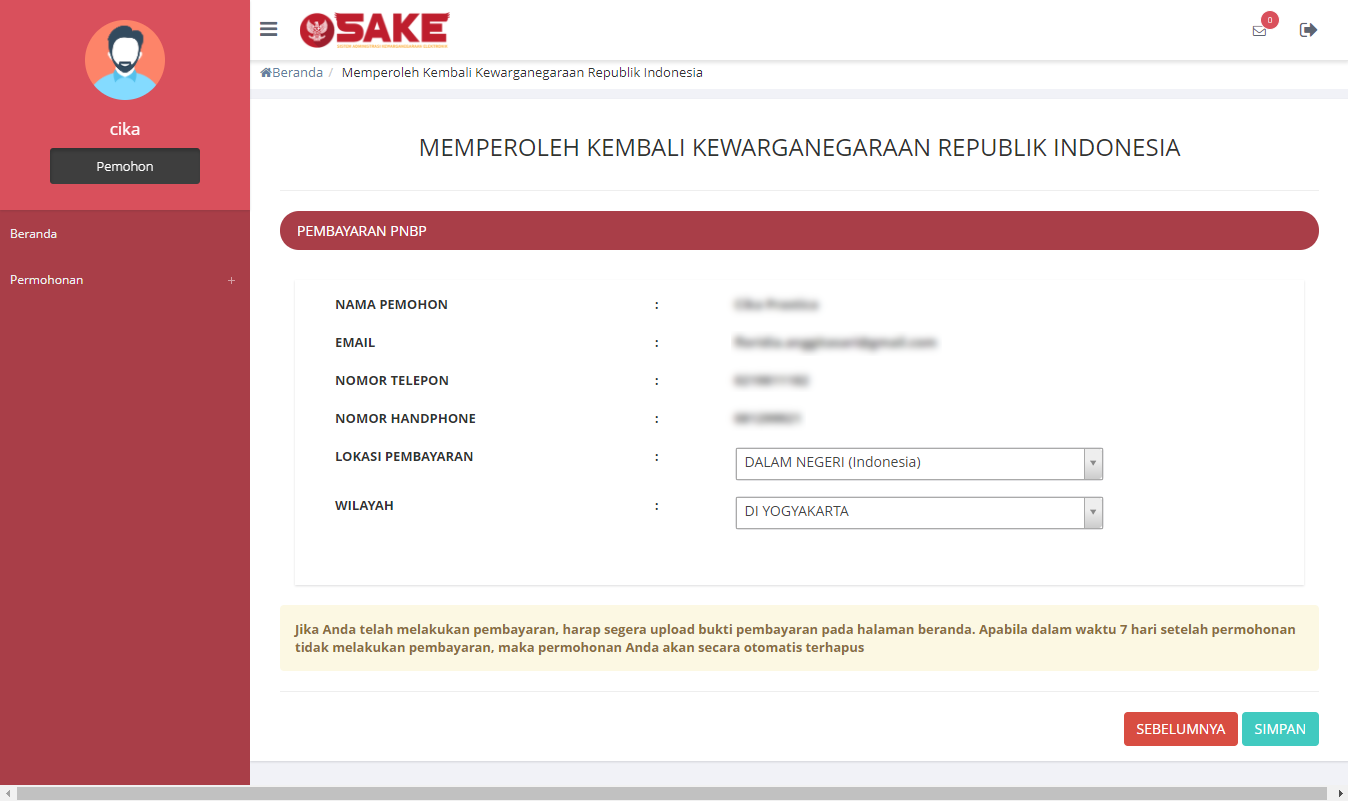Click the username text cika
Viewport: 1348px width, 801px height.
tap(125, 129)
